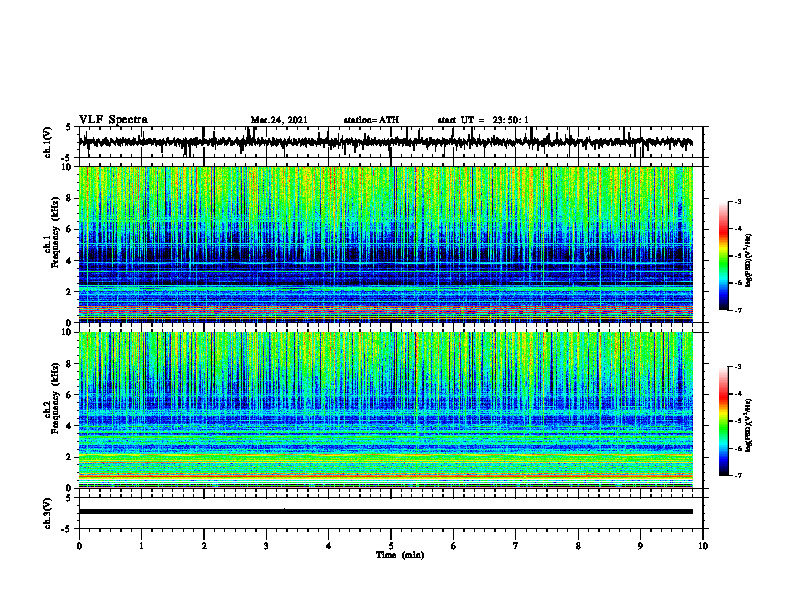The height and width of the screenshot is (612, 792).
Task: Click time axis tick label '1'
Action: 141,546
